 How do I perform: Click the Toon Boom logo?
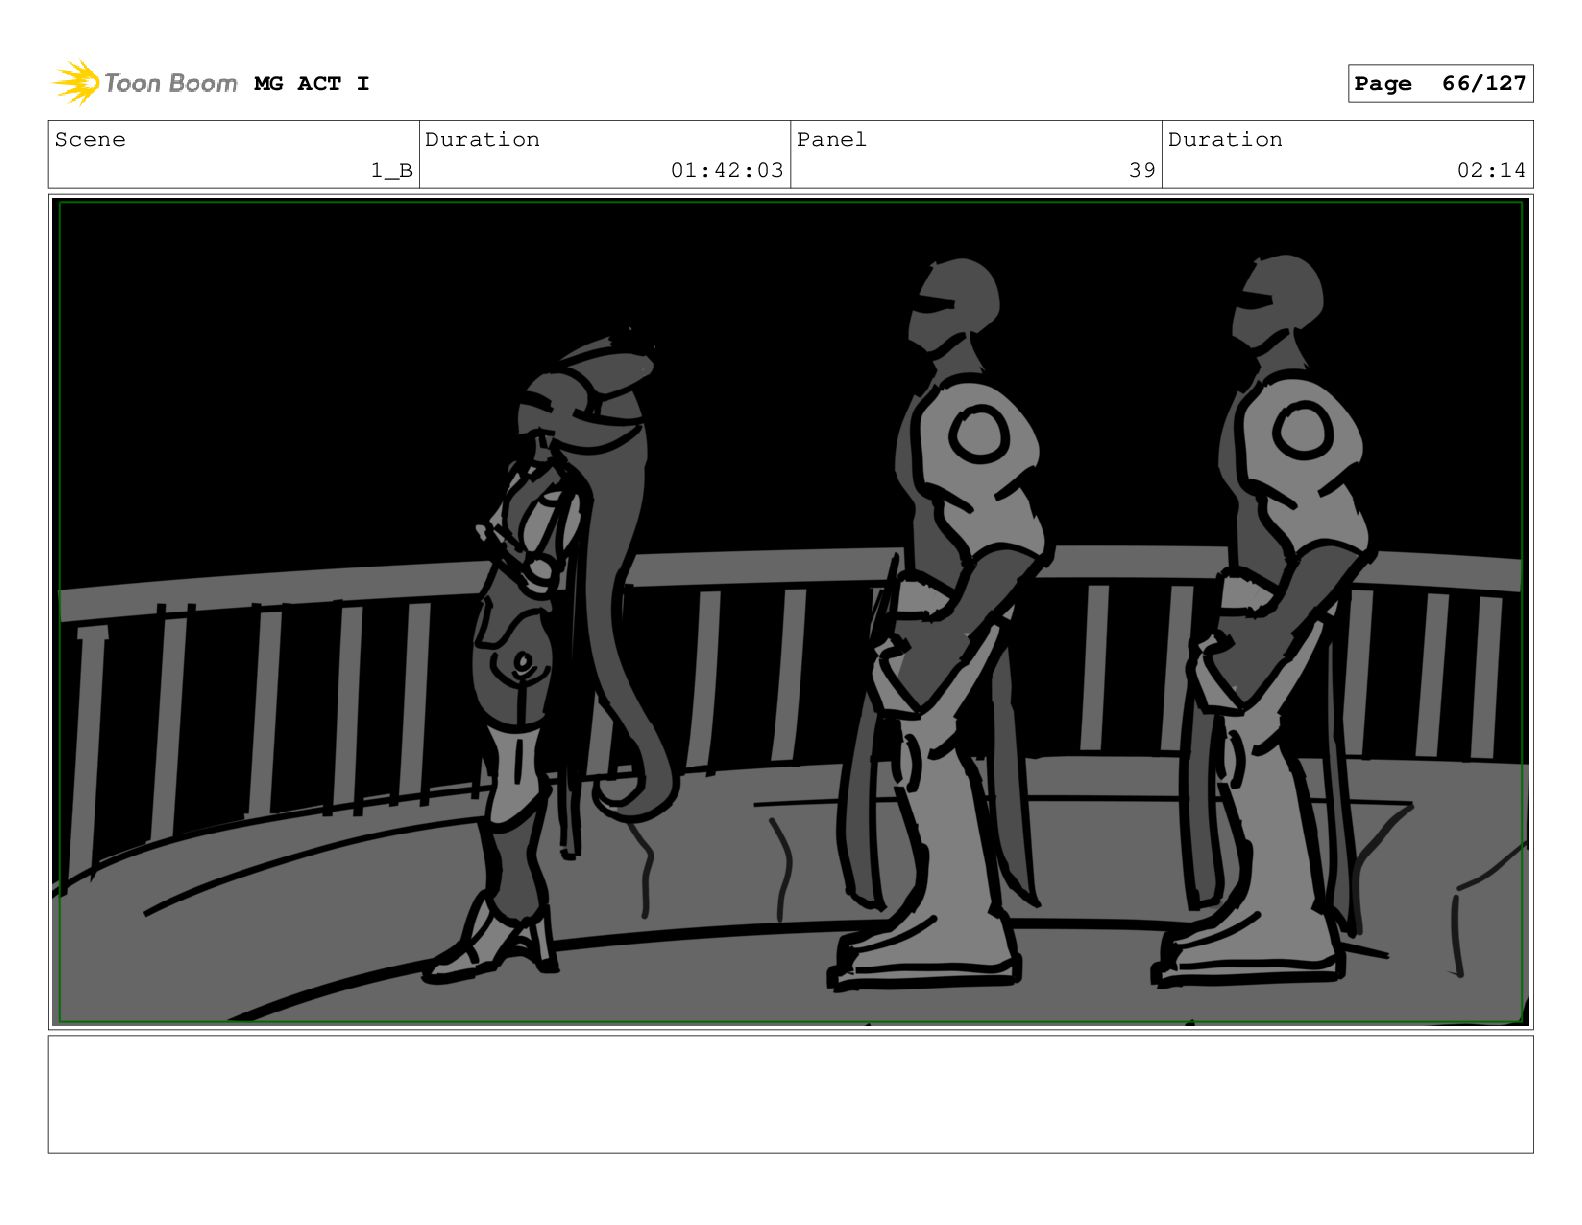click(145, 83)
